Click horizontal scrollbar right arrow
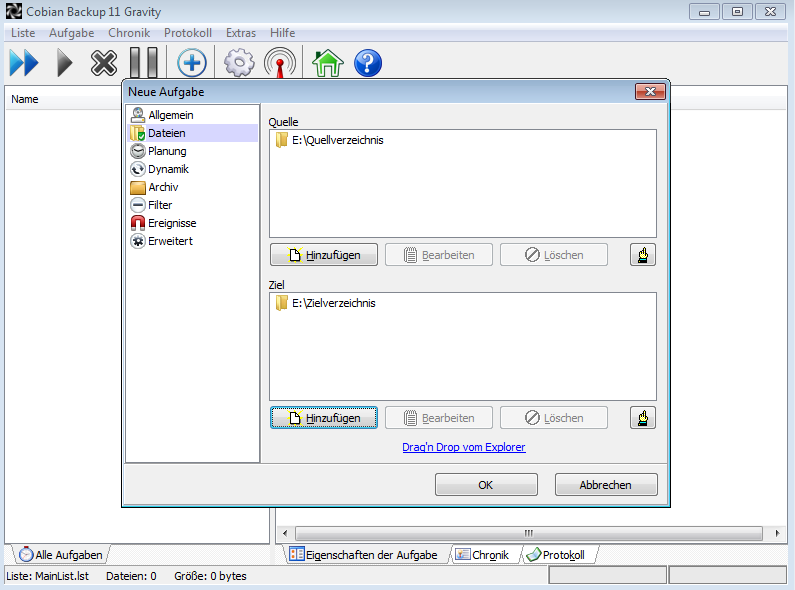Screen dimensions: 795x590 pyautogui.click(x=777, y=533)
